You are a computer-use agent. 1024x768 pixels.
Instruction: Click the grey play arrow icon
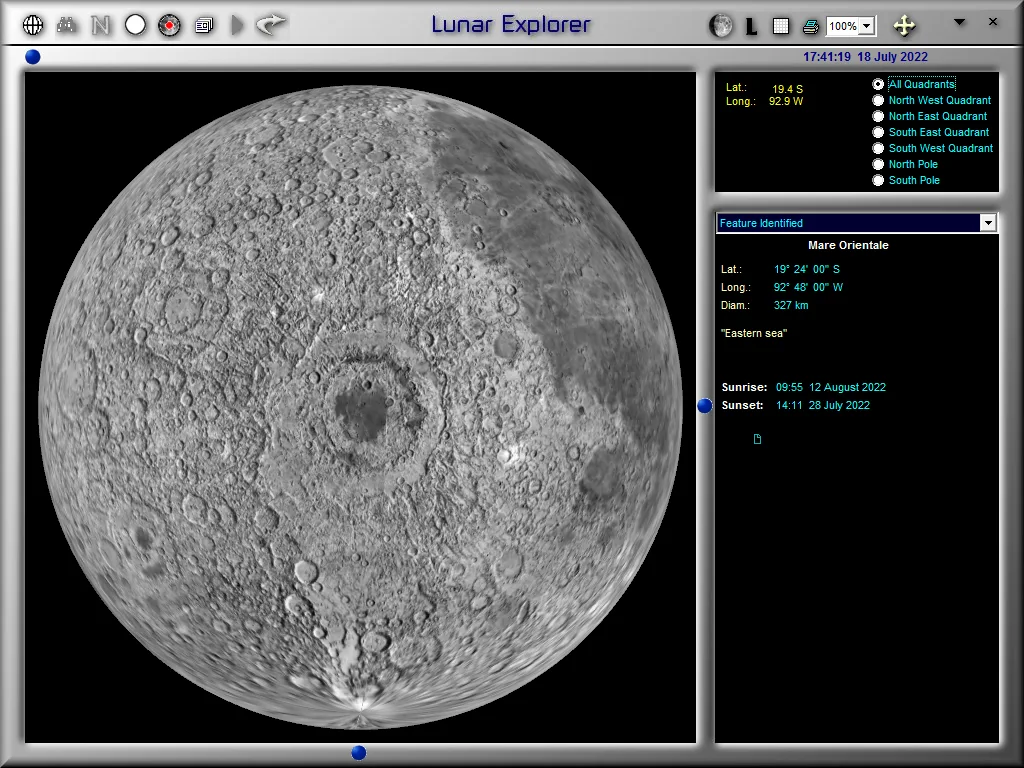click(237, 25)
